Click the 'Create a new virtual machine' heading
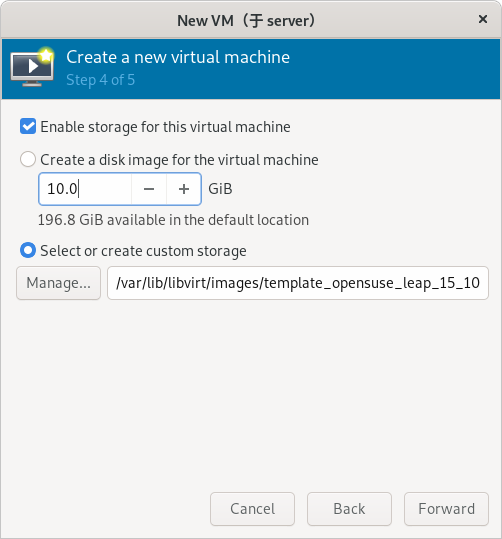This screenshot has height=539, width=502. click(178, 57)
